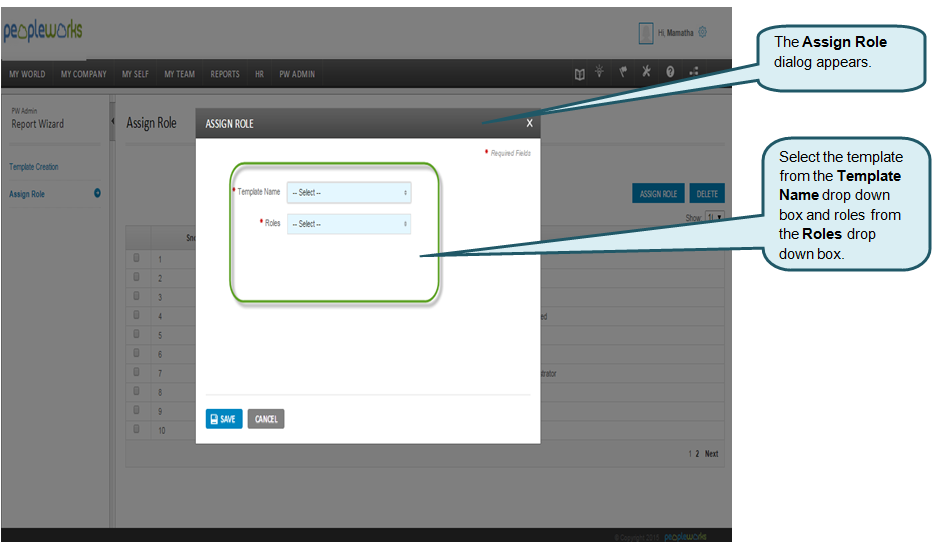The image size is (933, 545).
Task: Open the wrench tools icon
Action: [x=646, y=72]
